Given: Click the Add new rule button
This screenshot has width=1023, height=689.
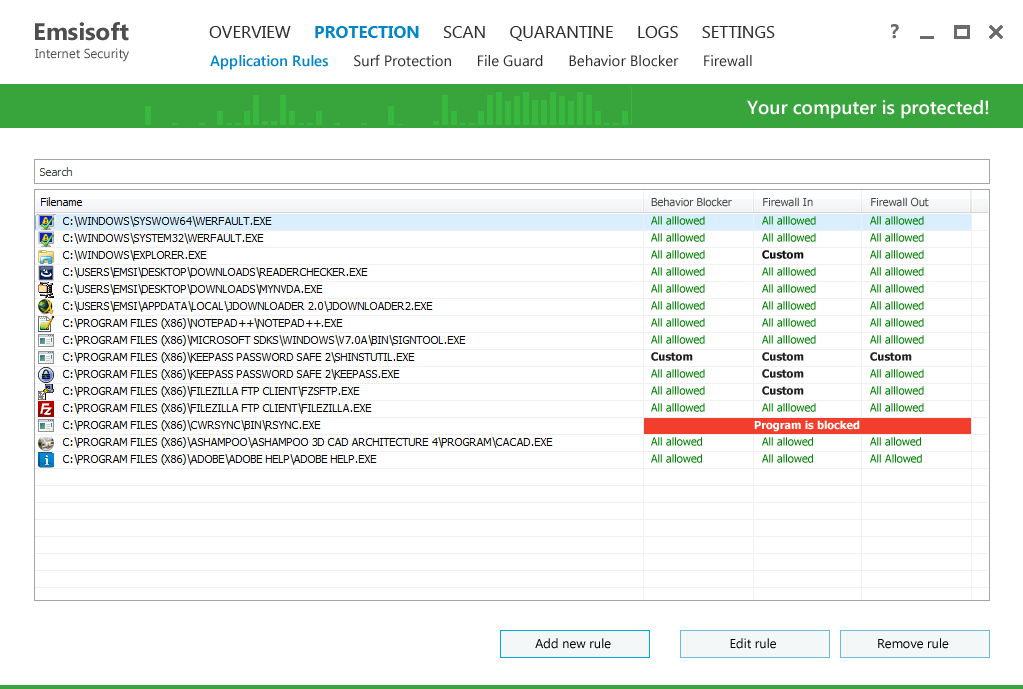Looking at the screenshot, I should tap(574, 643).
